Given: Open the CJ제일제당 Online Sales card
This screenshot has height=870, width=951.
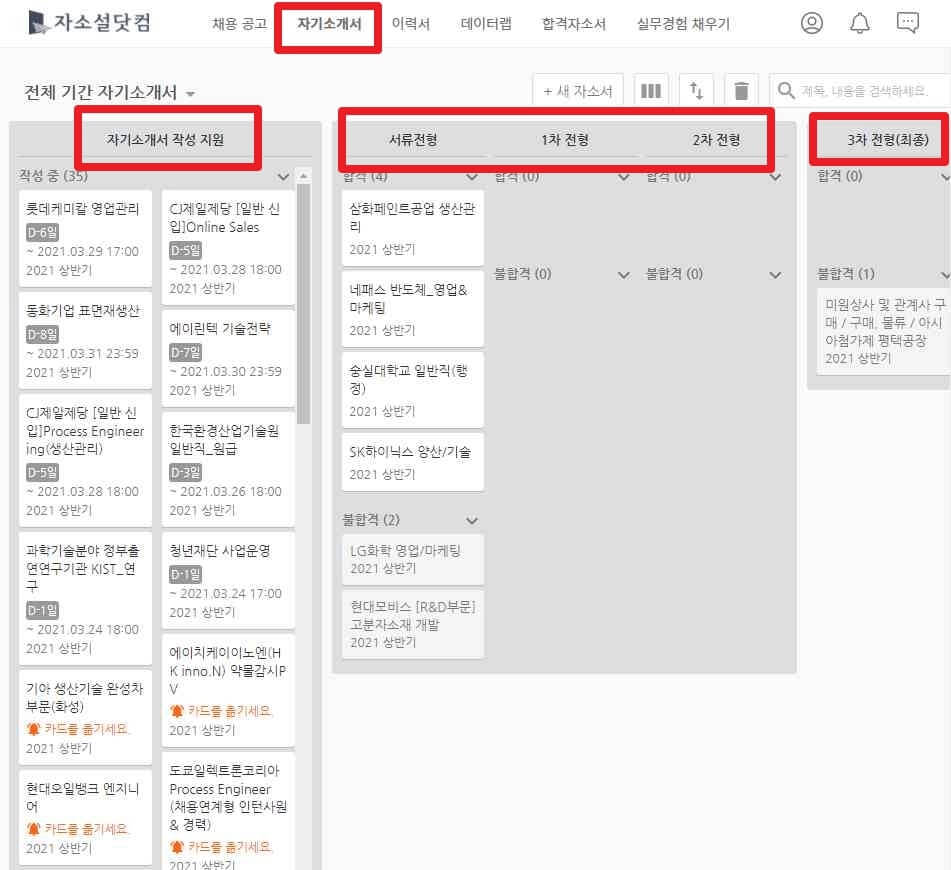Looking at the screenshot, I should (x=227, y=247).
